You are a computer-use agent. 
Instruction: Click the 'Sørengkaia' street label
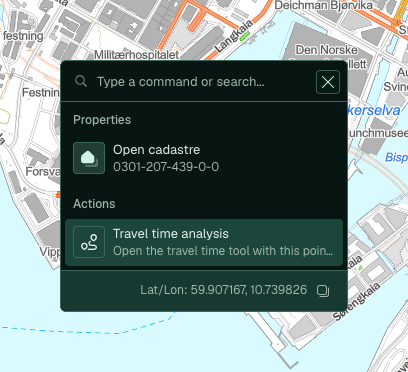pos(356,301)
